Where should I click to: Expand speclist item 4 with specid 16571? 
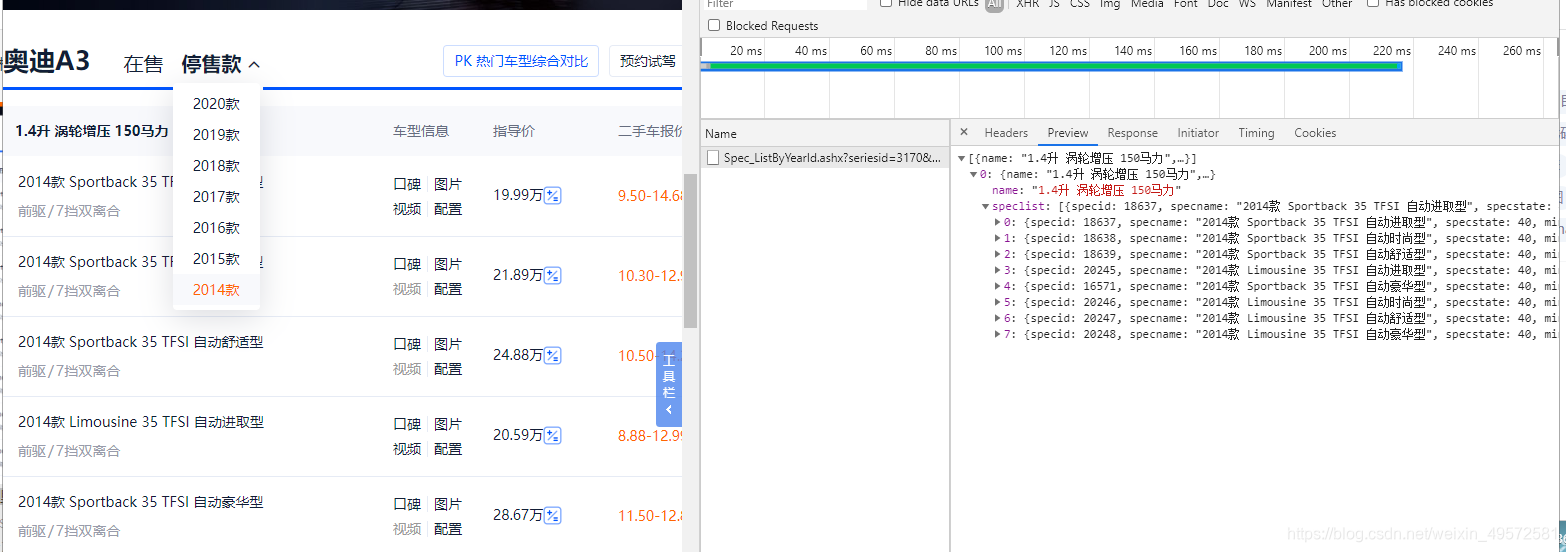tap(998, 286)
